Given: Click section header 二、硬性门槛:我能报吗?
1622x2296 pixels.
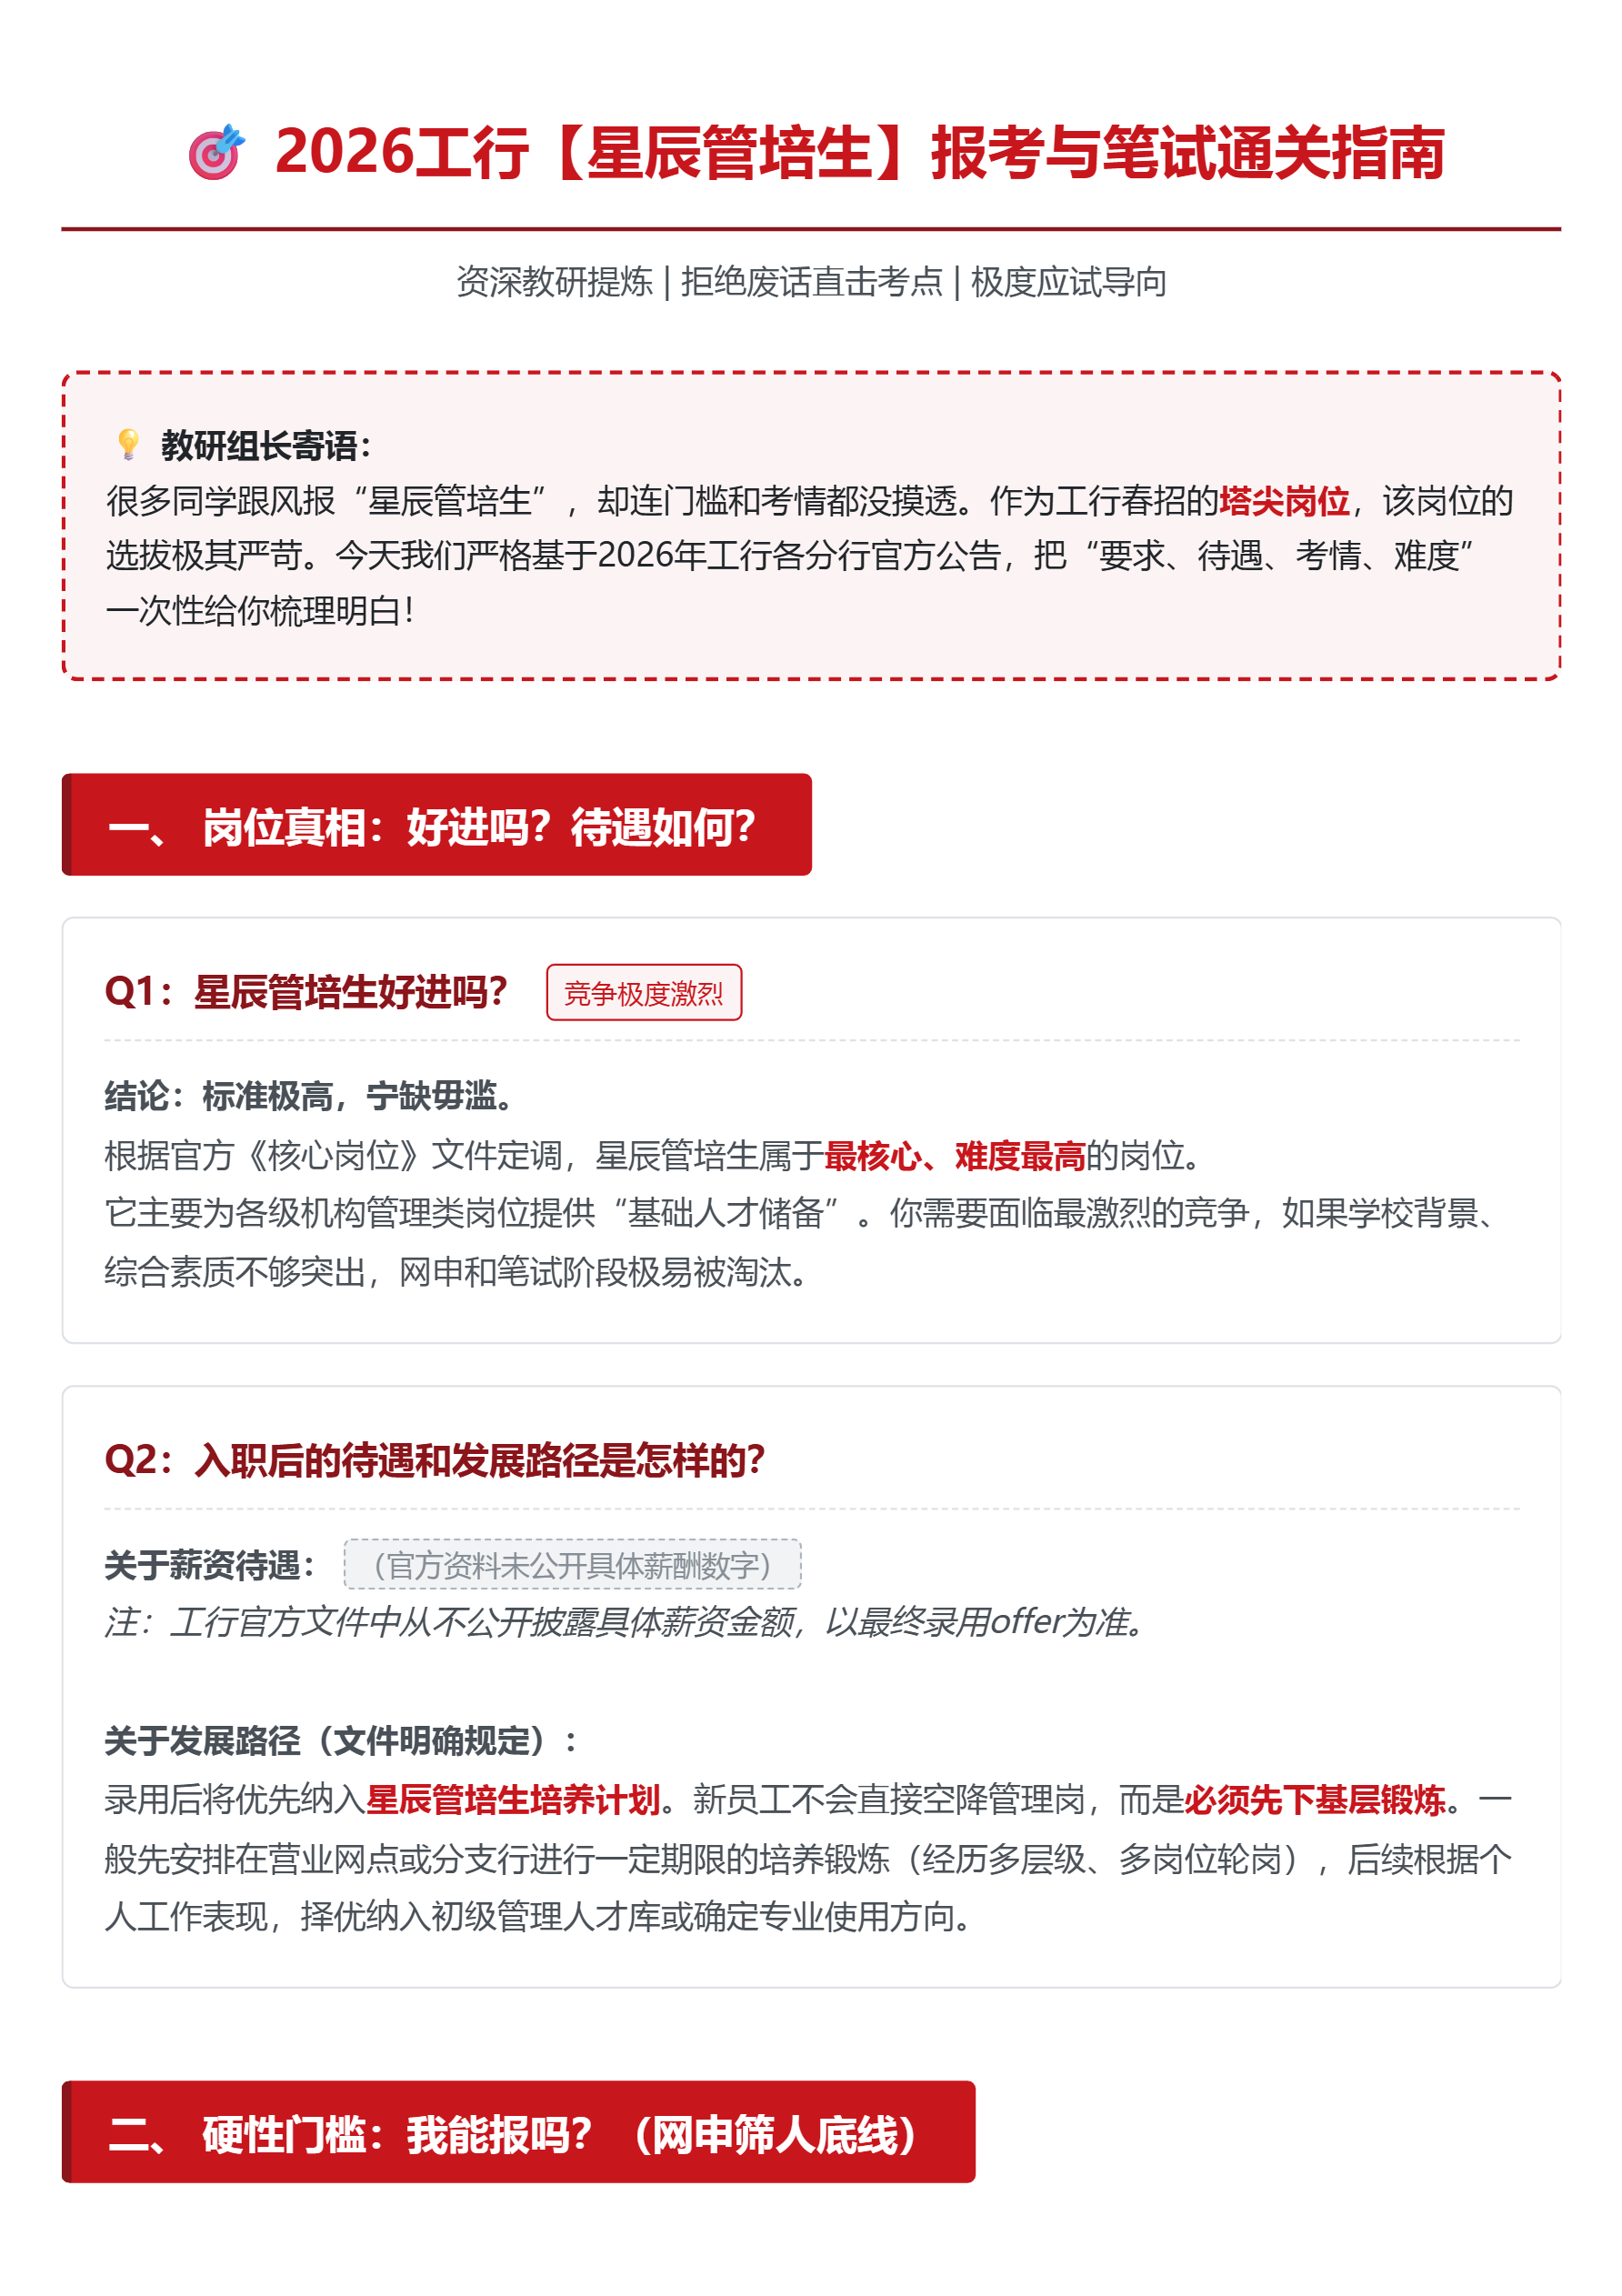Looking at the screenshot, I should pos(518,2133).
